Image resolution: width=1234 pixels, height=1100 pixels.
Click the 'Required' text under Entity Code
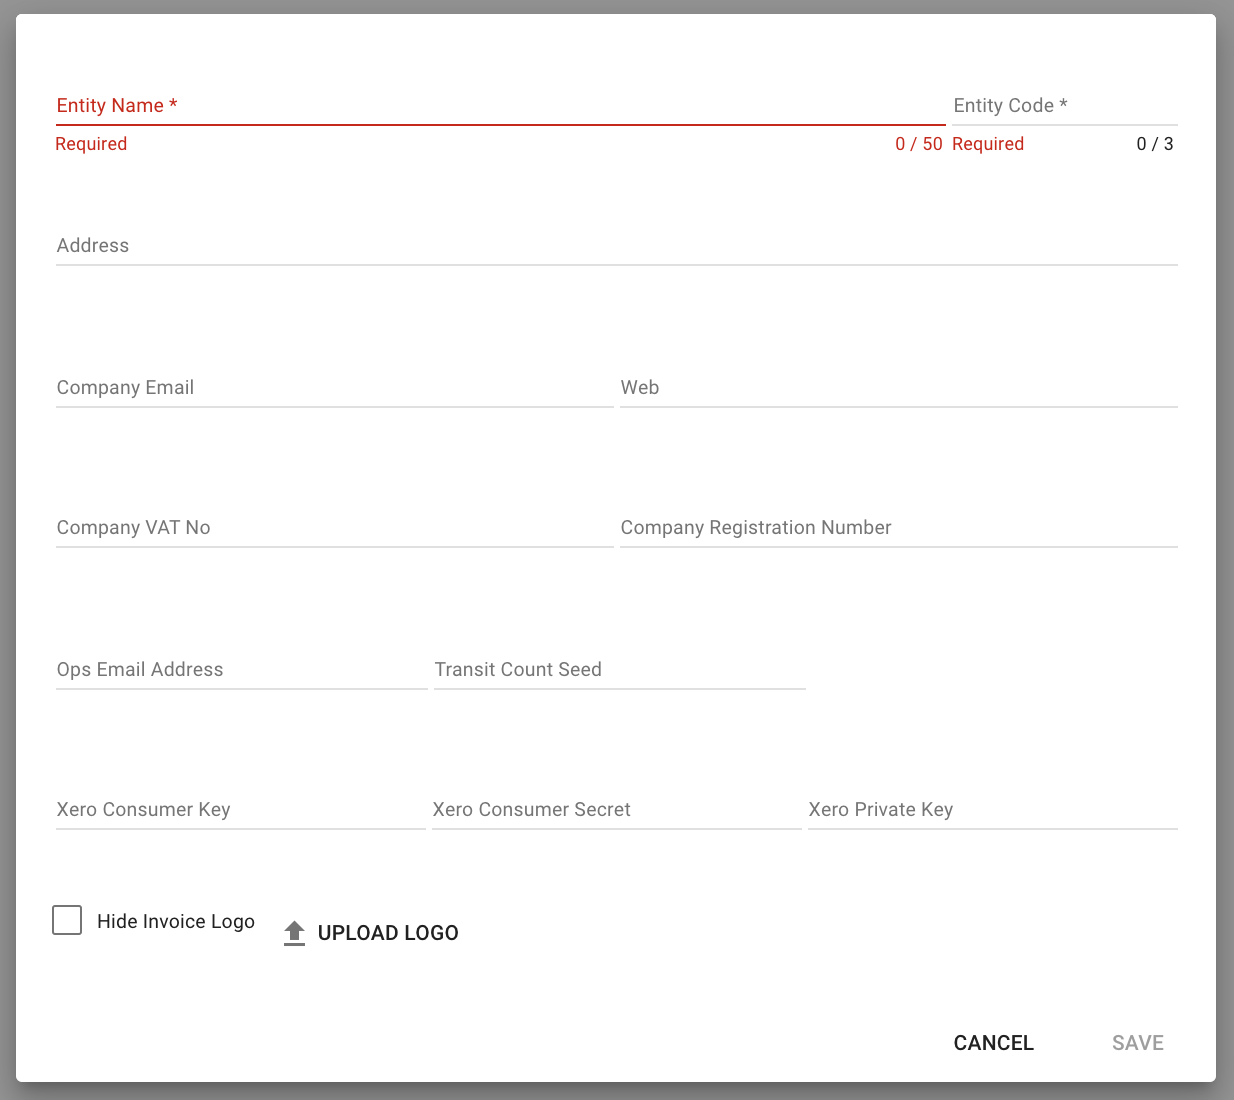pyautogui.click(x=988, y=144)
